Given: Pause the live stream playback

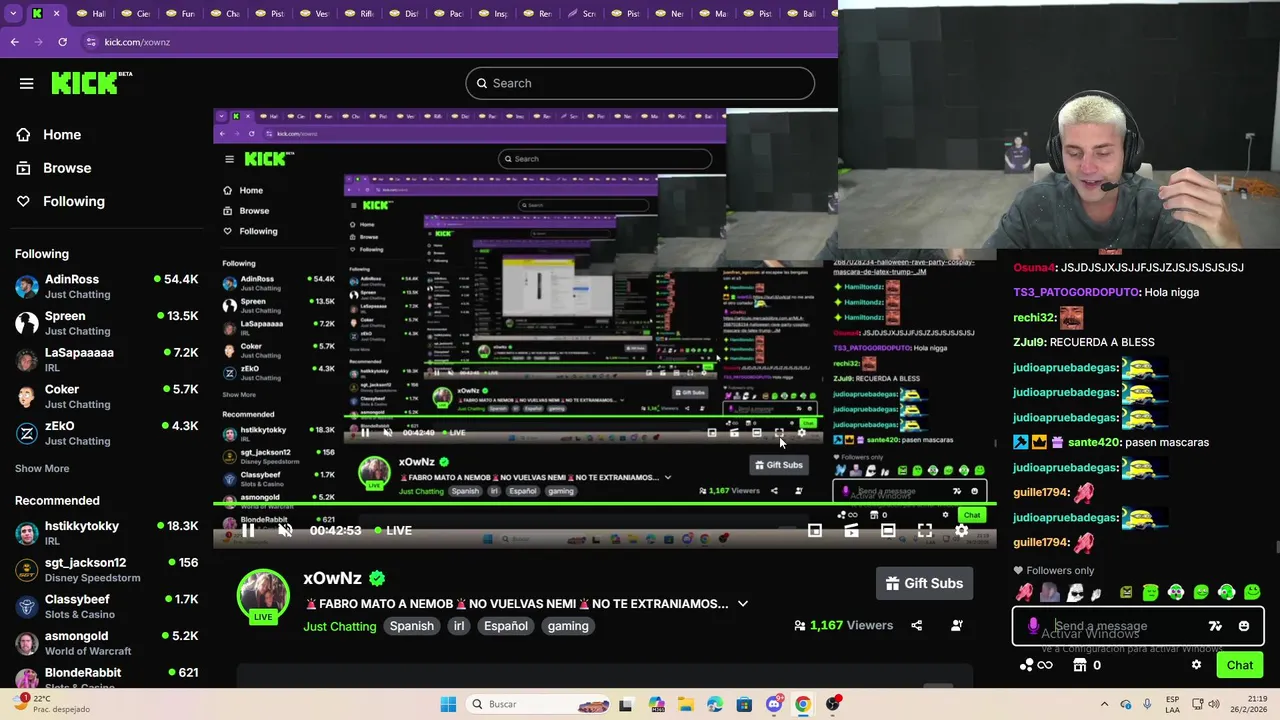Looking at the screenshot, I should 248,530.
